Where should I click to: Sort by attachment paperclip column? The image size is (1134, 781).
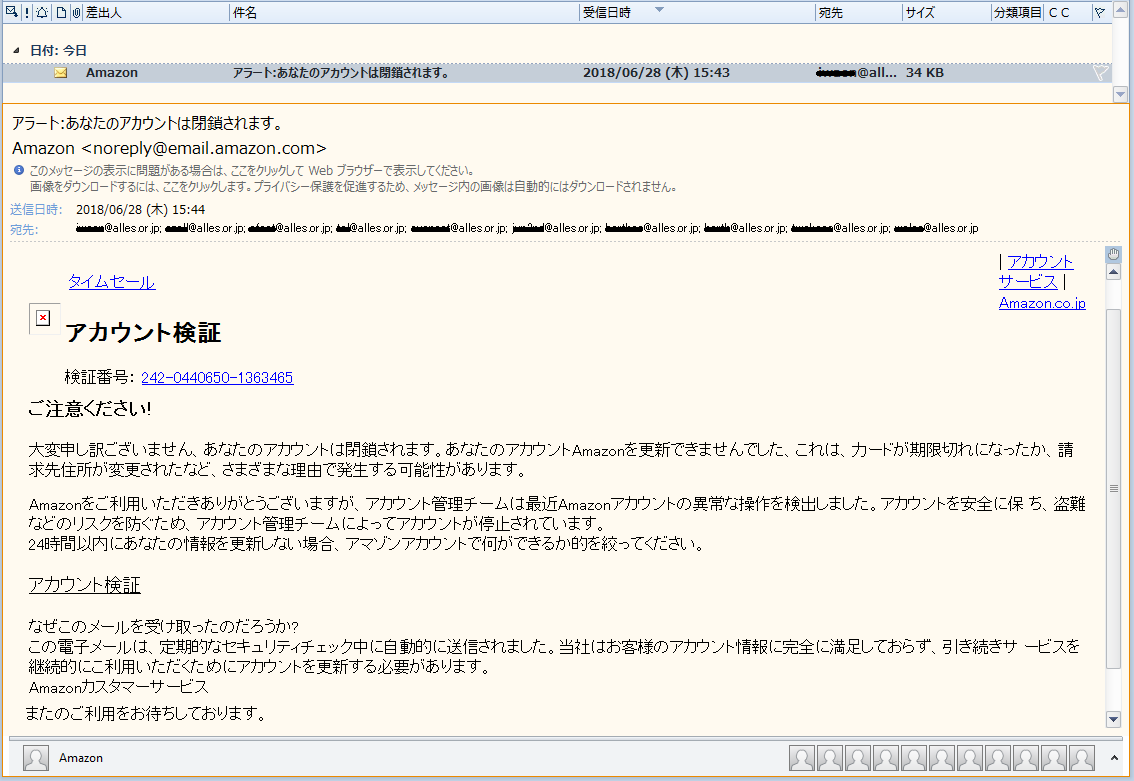coord(76,12)
